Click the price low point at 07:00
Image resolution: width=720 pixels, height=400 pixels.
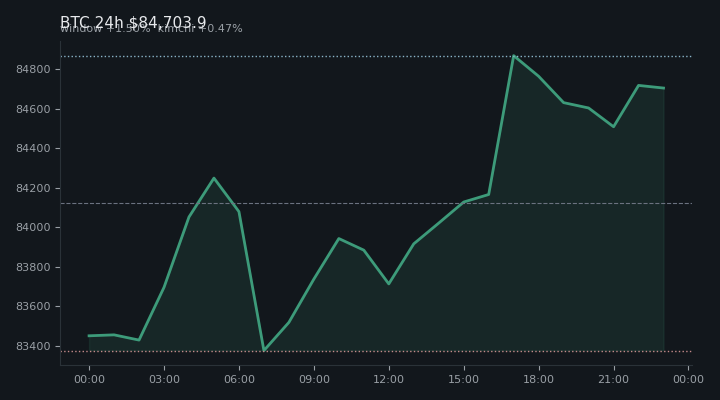[264, 350]
